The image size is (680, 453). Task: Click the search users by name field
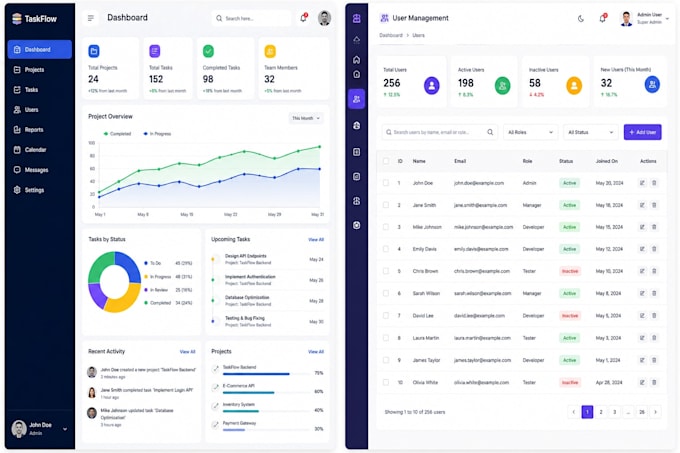pos(439,132)
